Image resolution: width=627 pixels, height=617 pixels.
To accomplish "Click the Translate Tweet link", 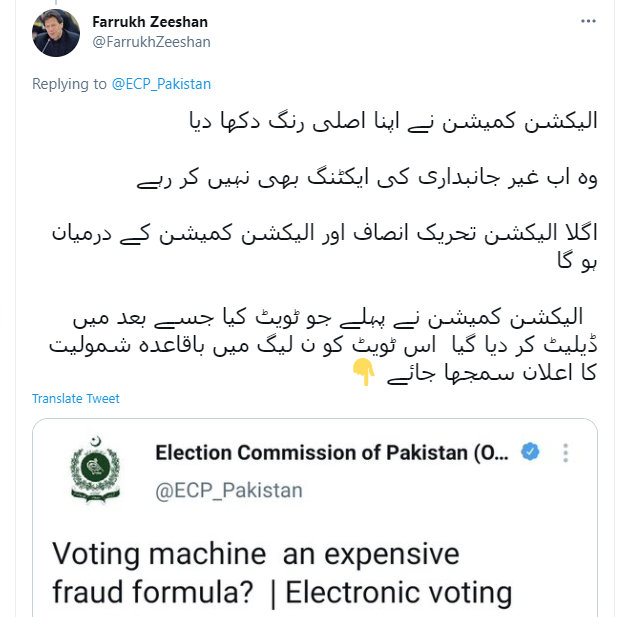I will pyautogui.click(x=76, y=399).
